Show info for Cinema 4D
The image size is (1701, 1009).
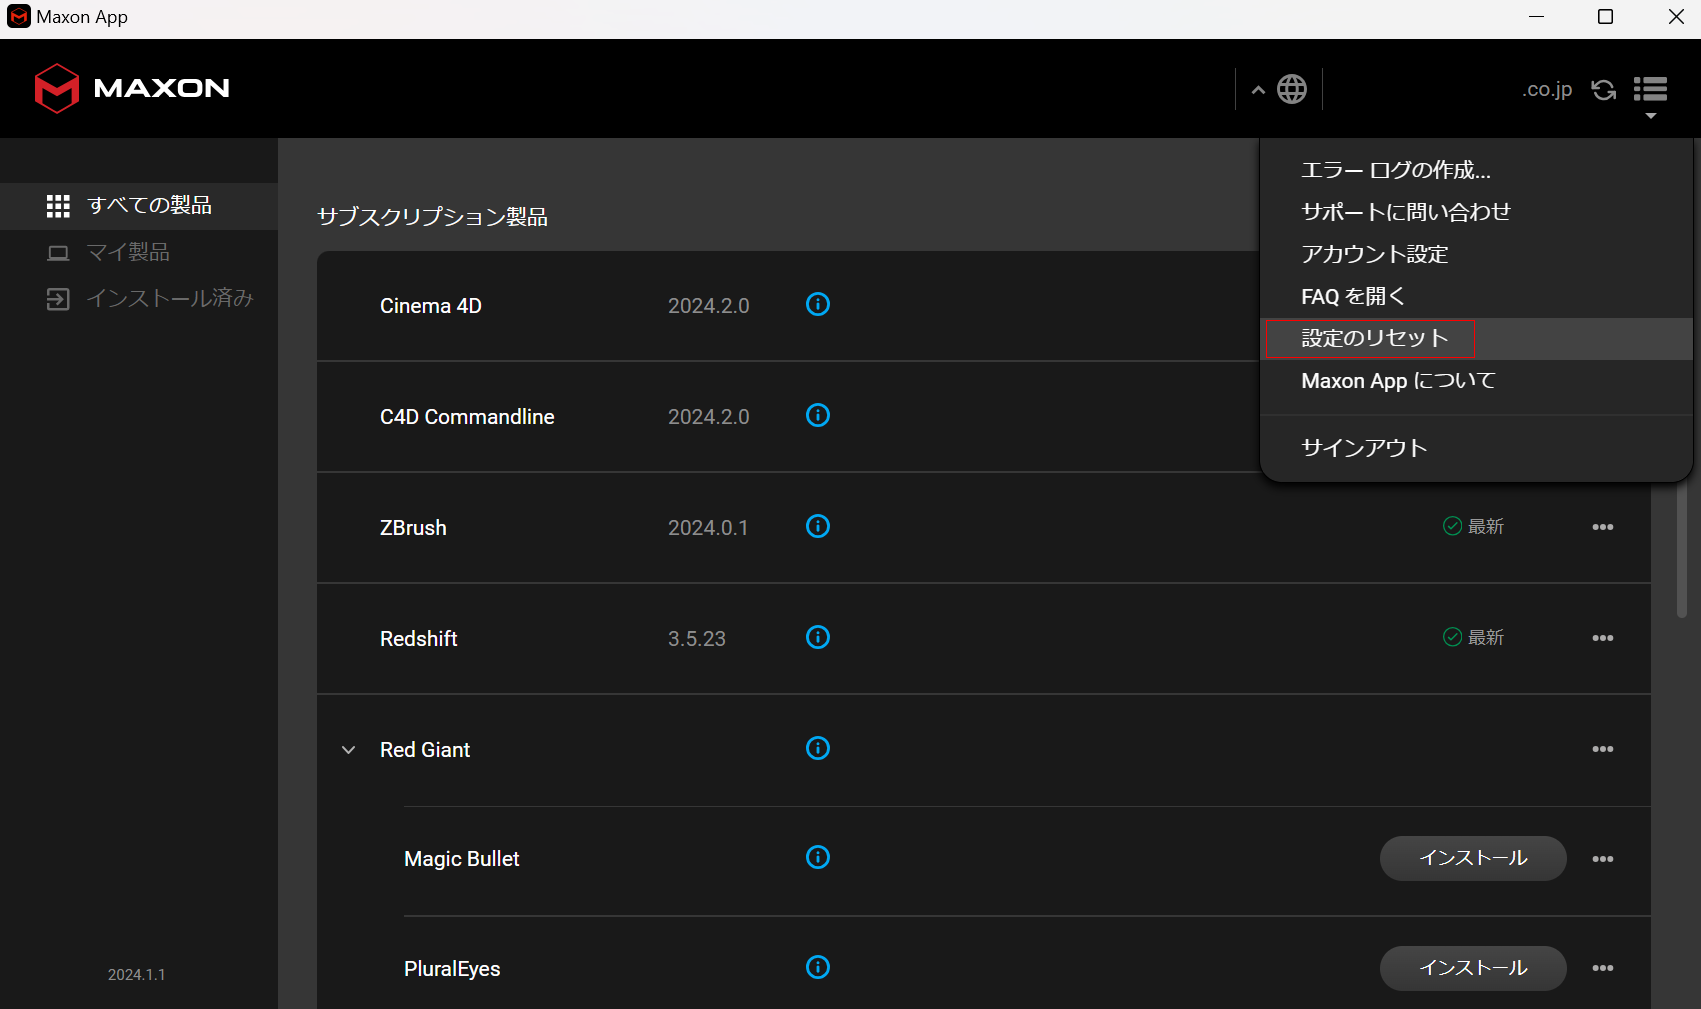818,304
